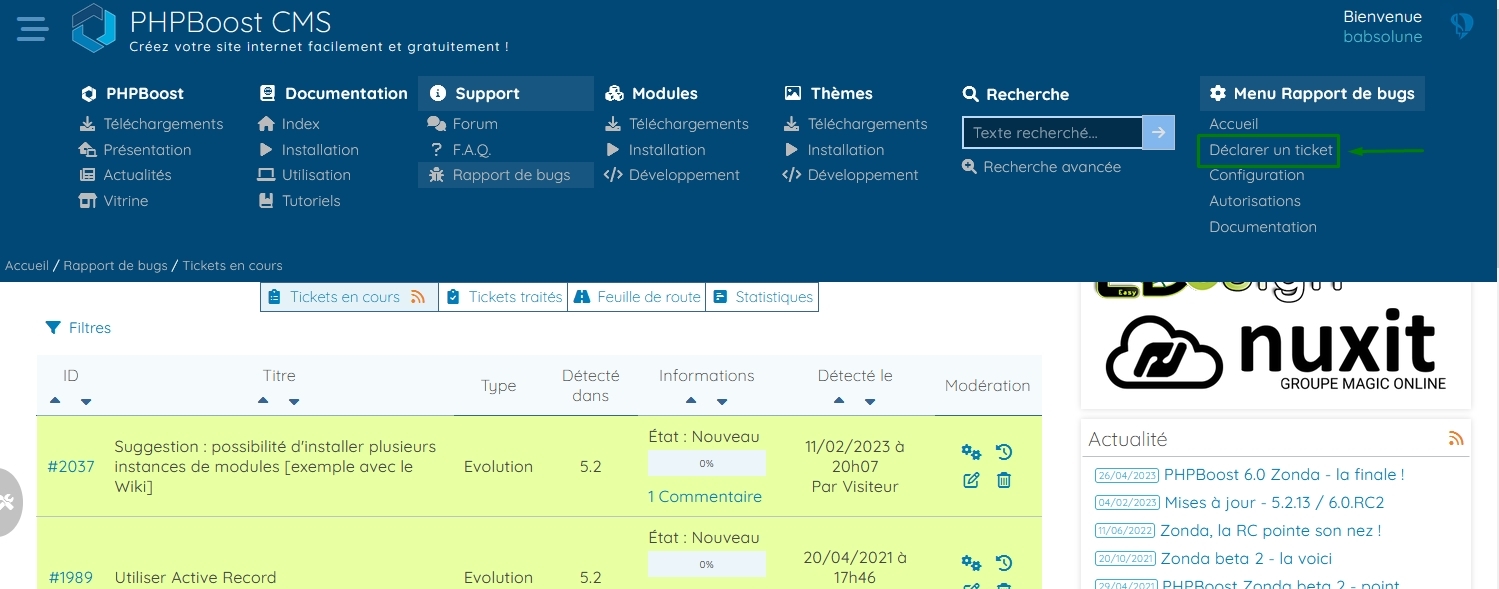Sort Informations column descending
1499x589 pixels.
tap(722, 402)
